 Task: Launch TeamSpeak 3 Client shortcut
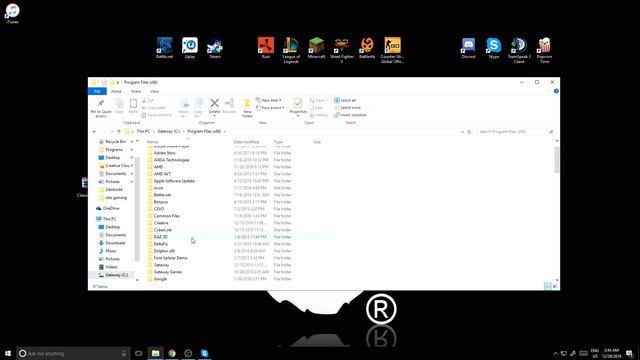tap(519, 50)
